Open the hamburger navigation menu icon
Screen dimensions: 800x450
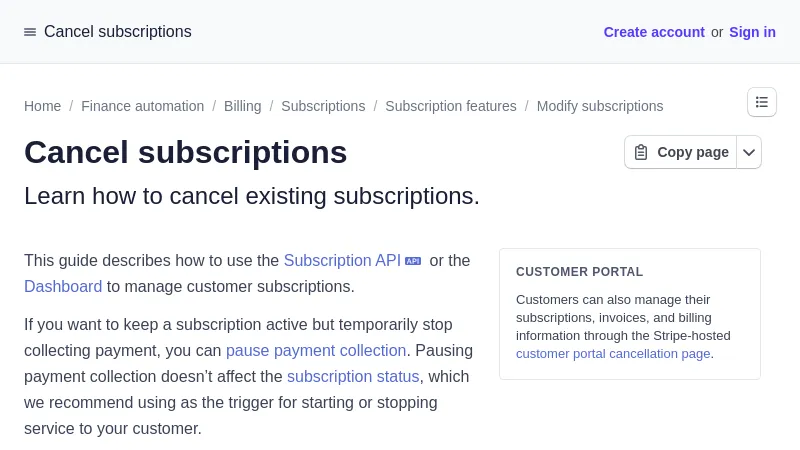coord(30,32)
